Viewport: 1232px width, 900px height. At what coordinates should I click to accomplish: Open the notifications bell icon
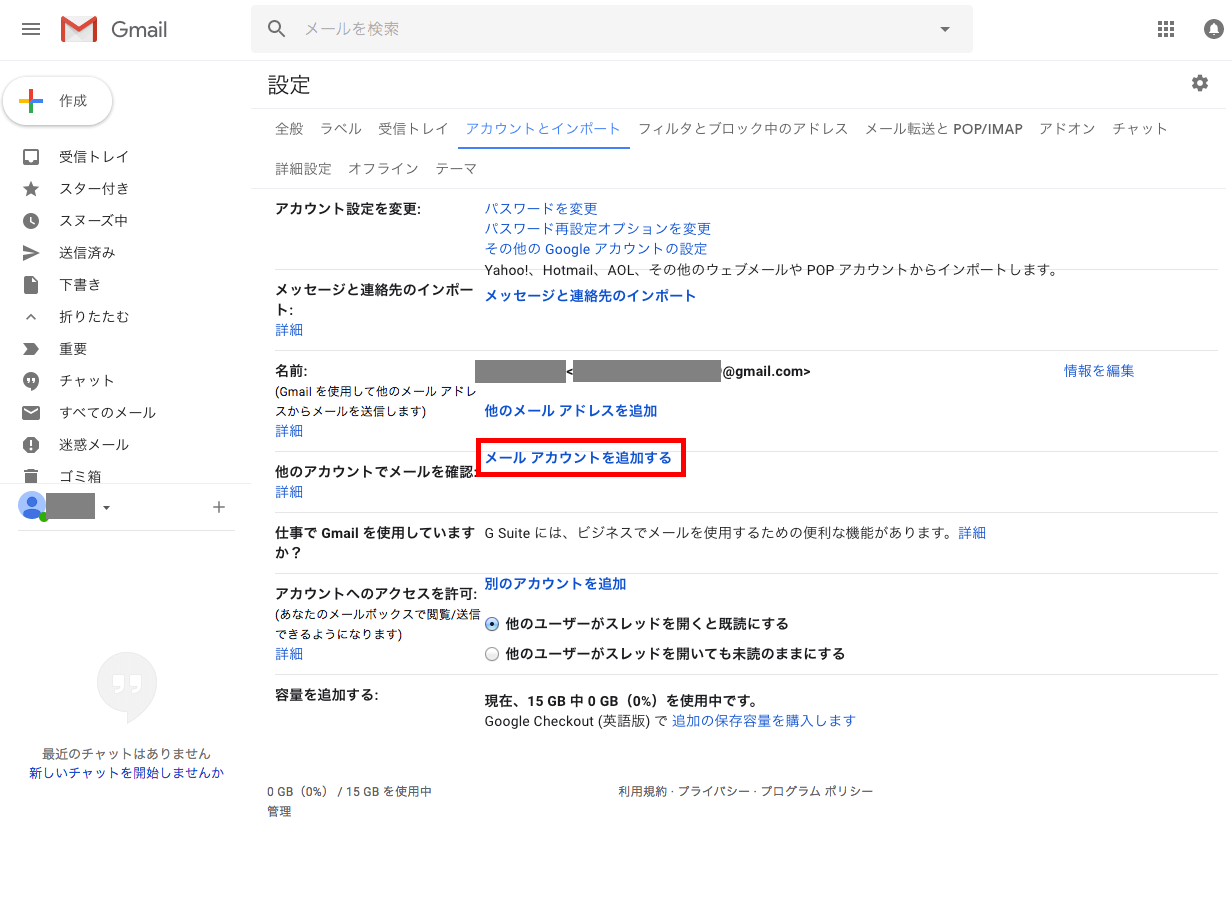click(x=1213, y=29)
